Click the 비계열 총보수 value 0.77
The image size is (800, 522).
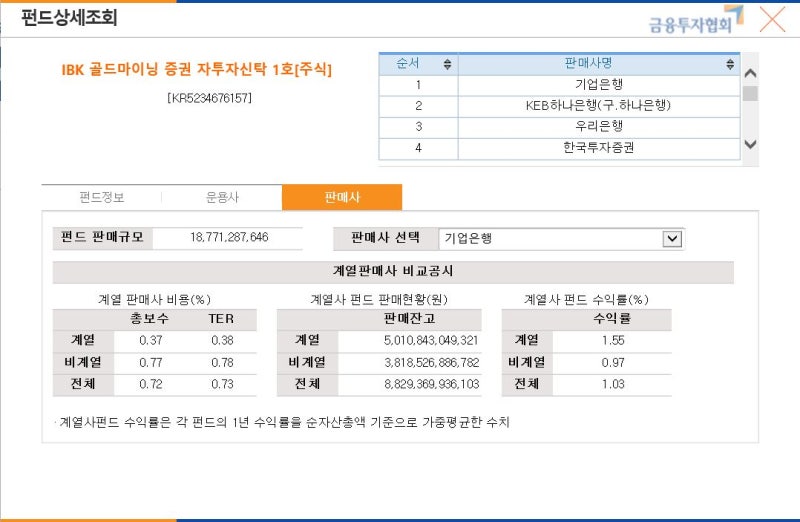click(151, 363)
